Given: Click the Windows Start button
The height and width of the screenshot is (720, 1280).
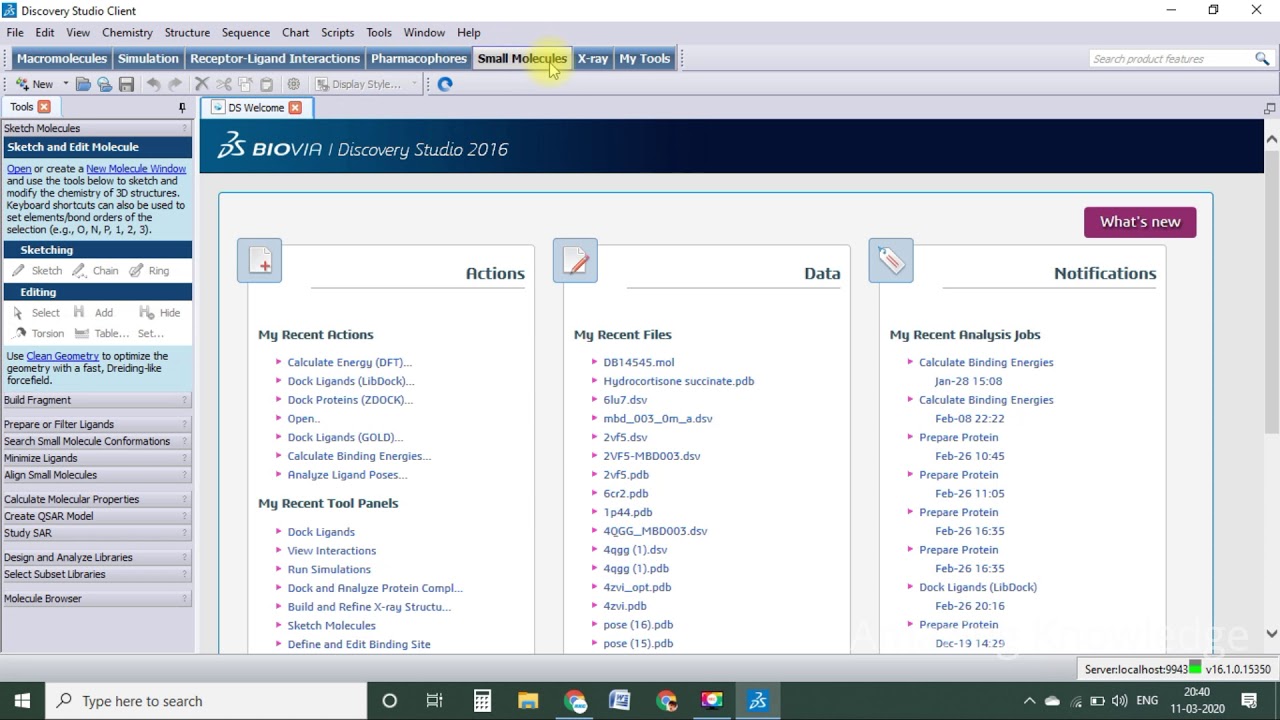Looking at the screenshot, I should (x=22, y=701).
